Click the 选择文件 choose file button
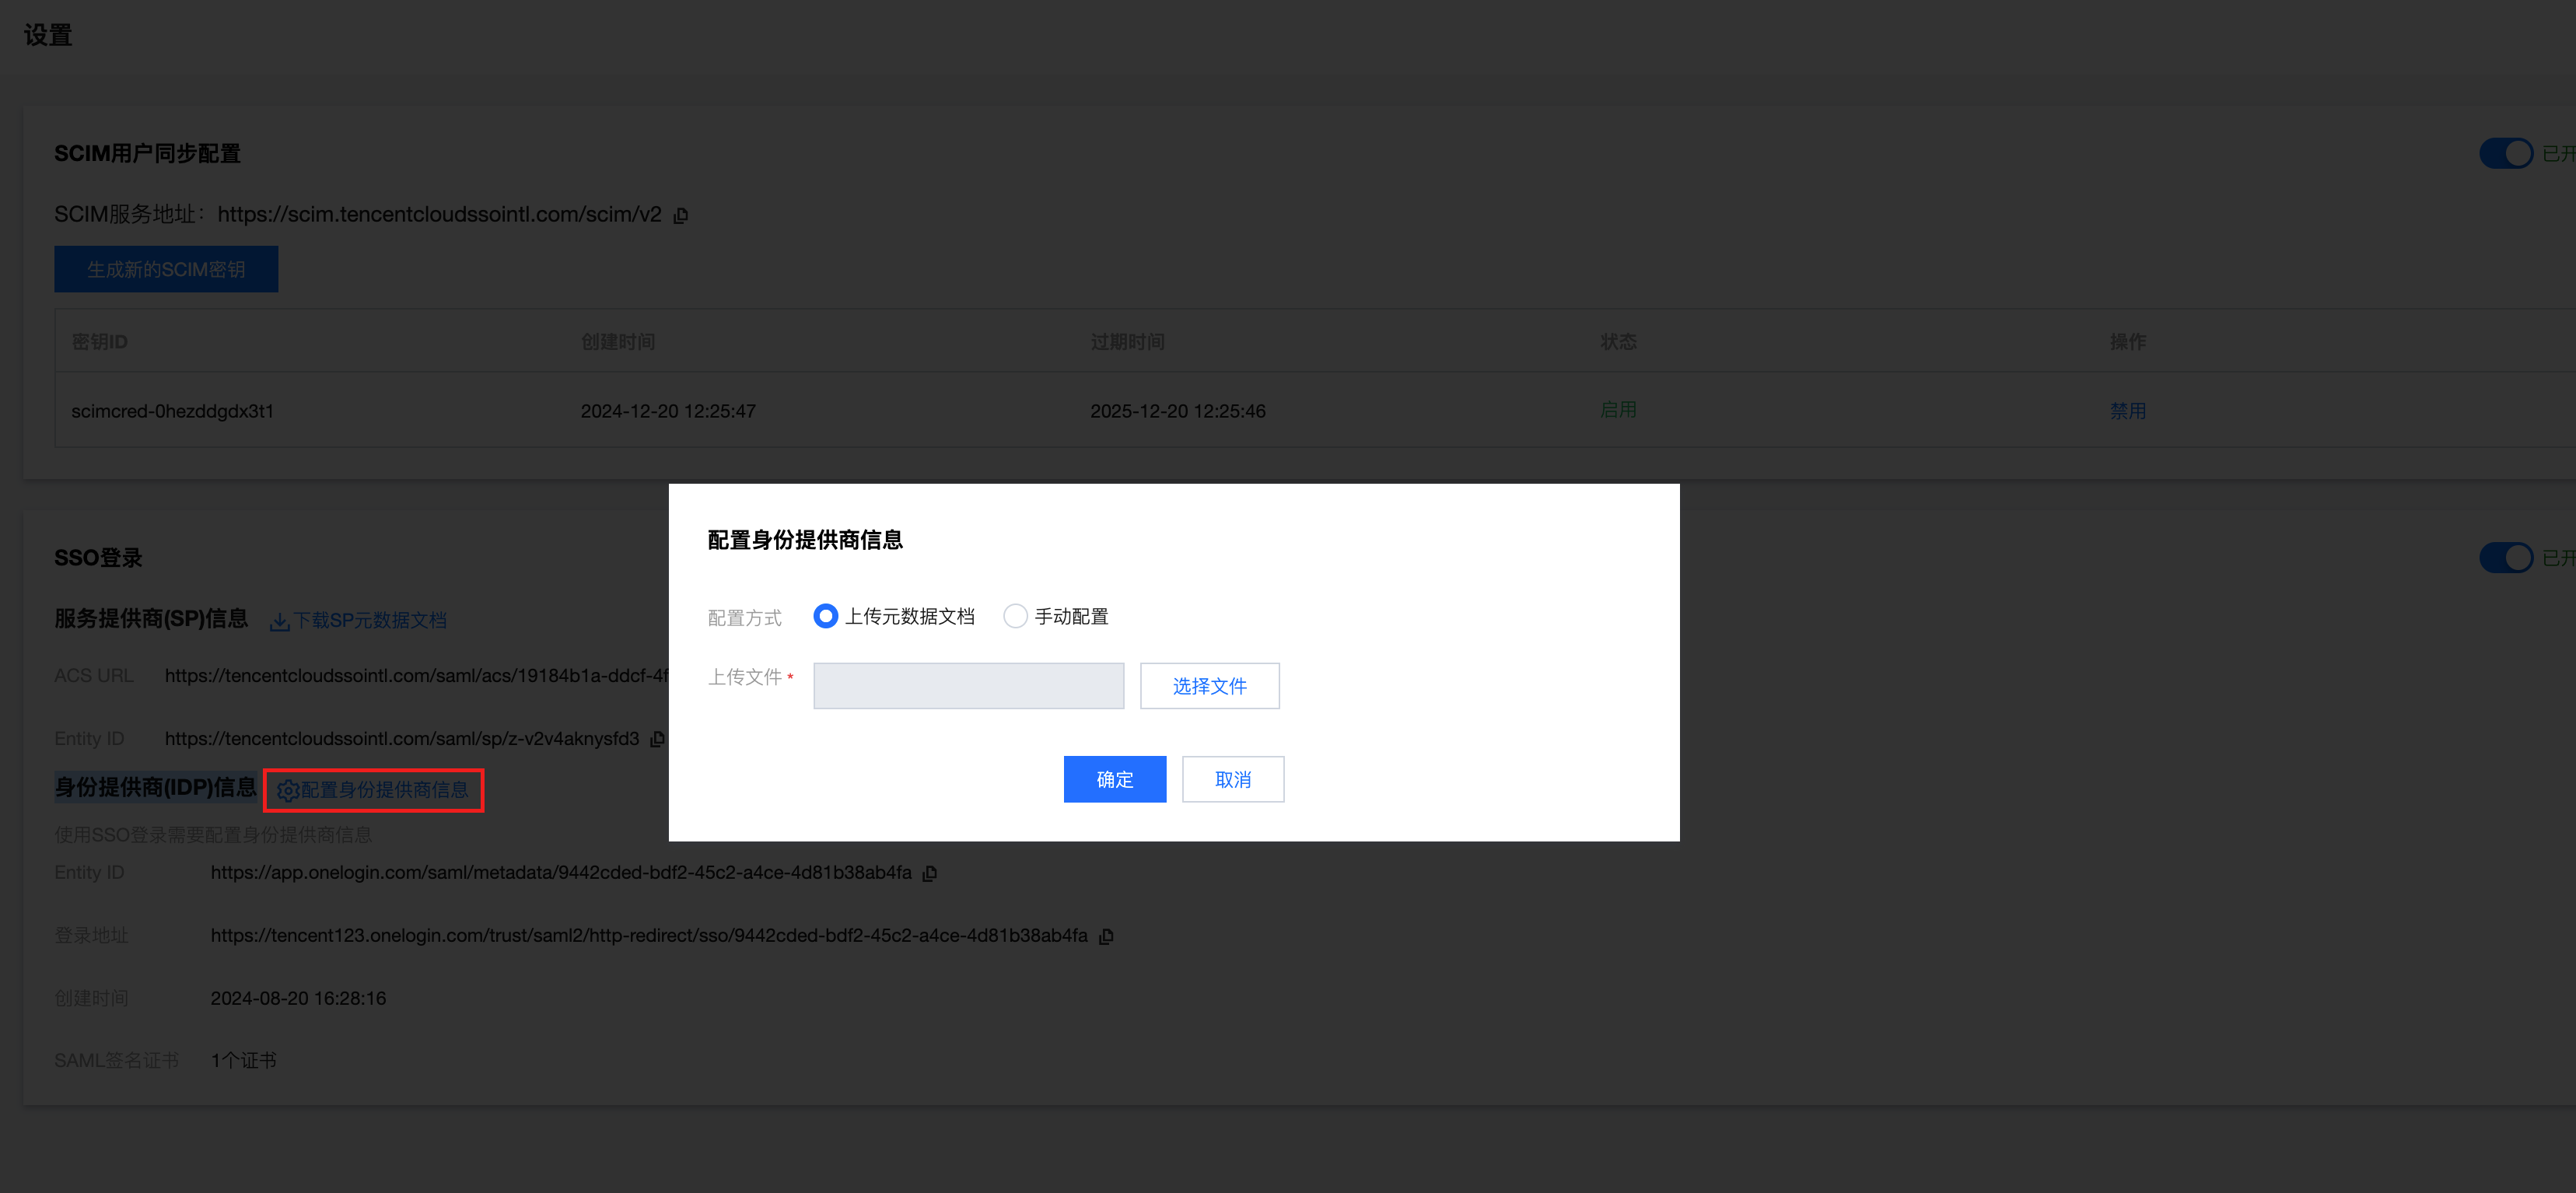 (x=1209, y=686)
